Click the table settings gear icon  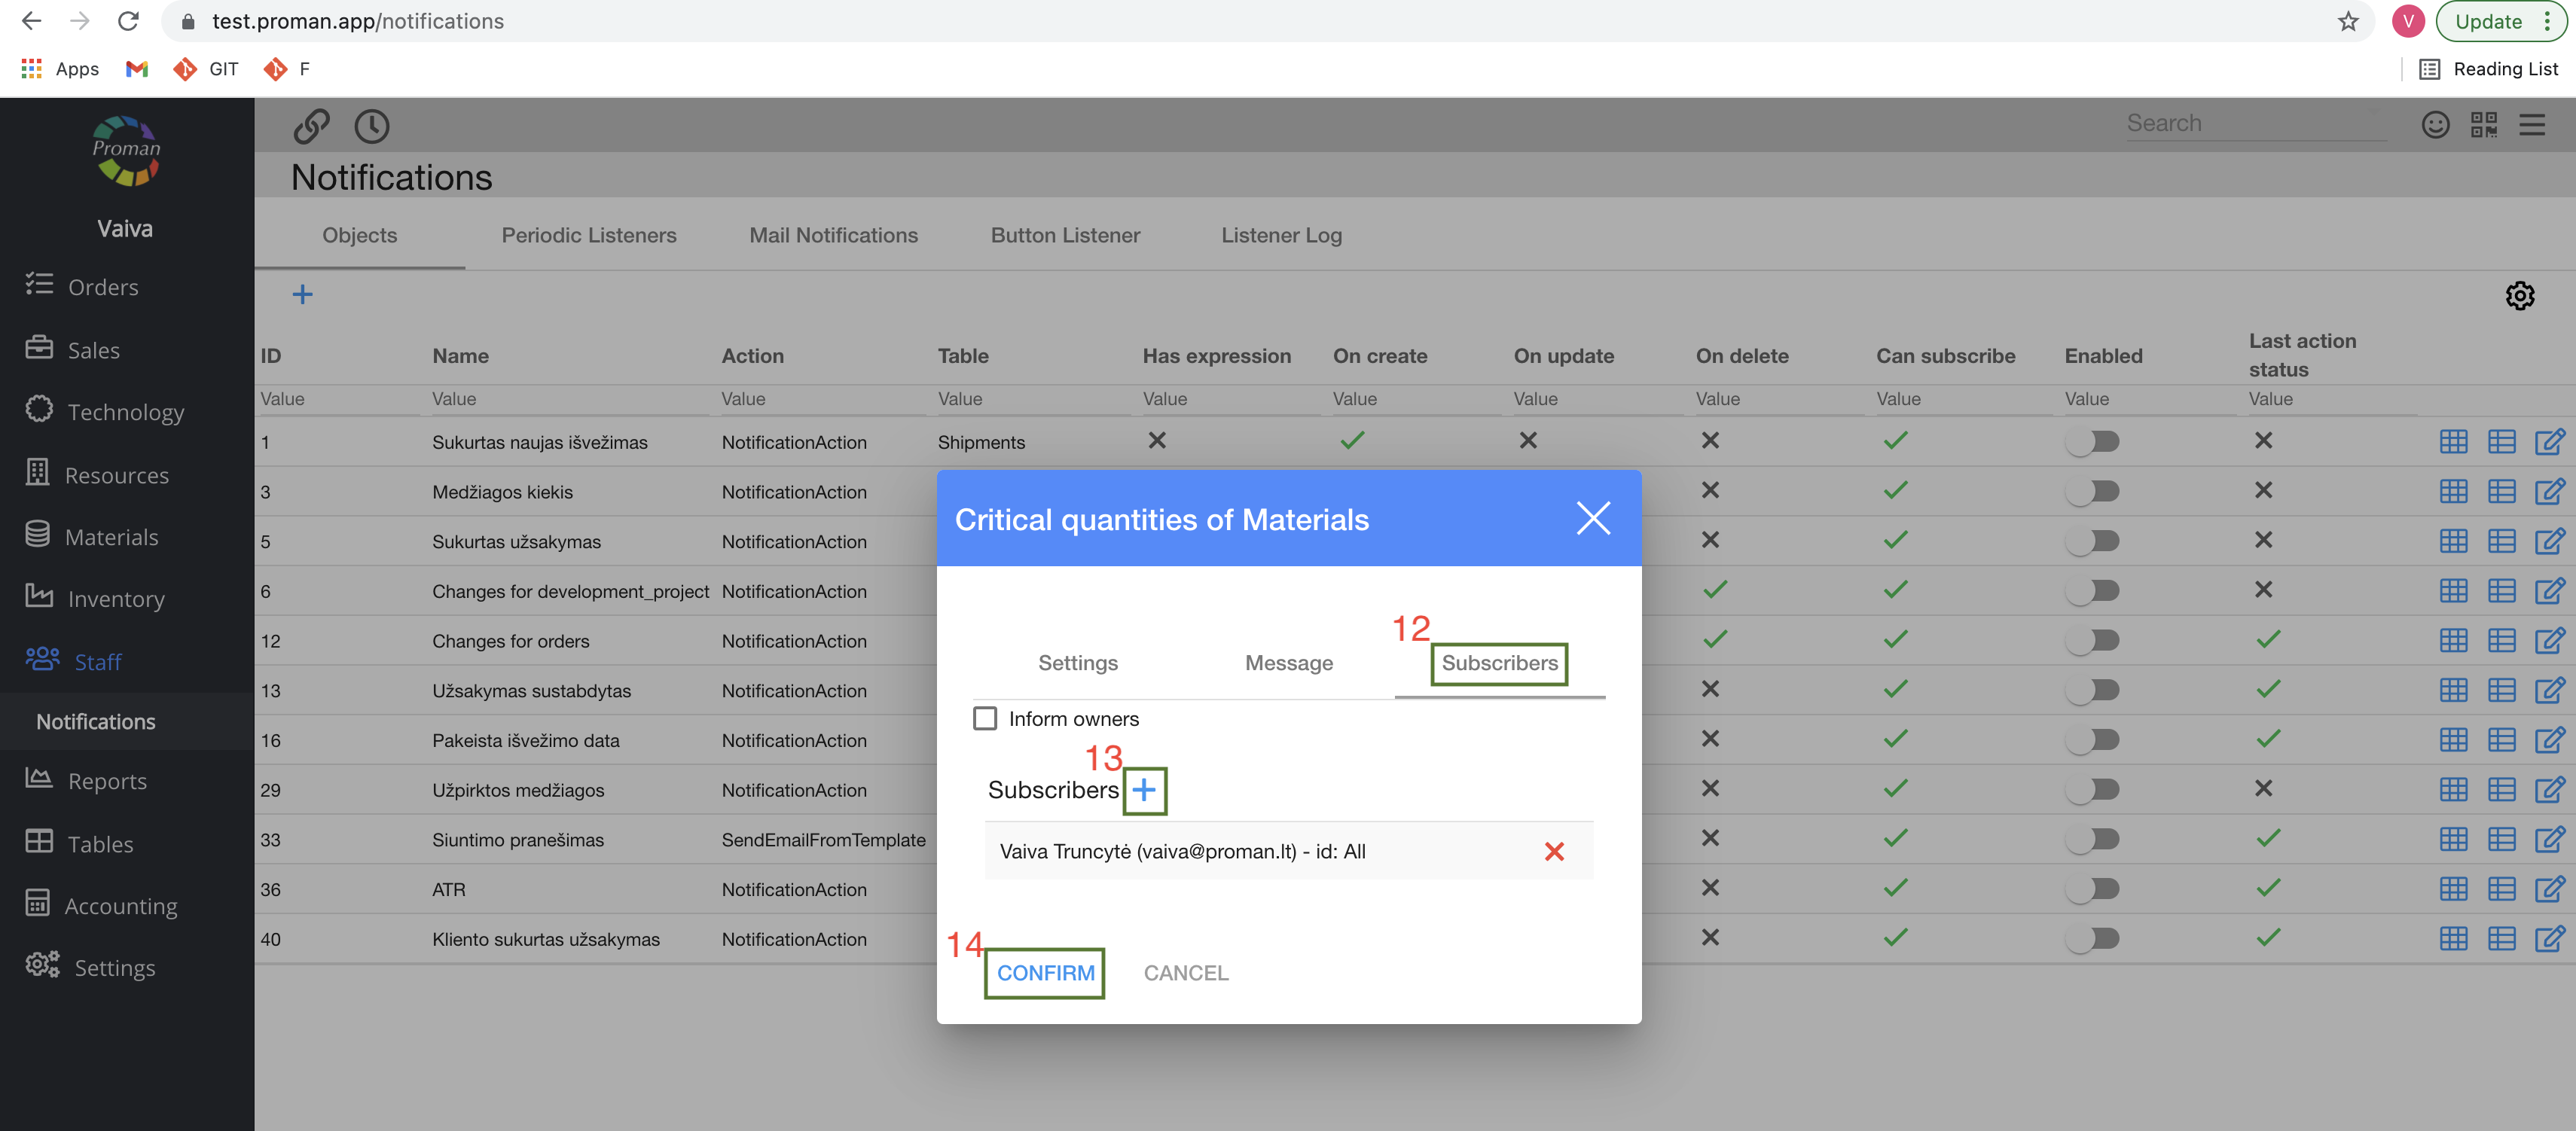(x=2519, y=296)
